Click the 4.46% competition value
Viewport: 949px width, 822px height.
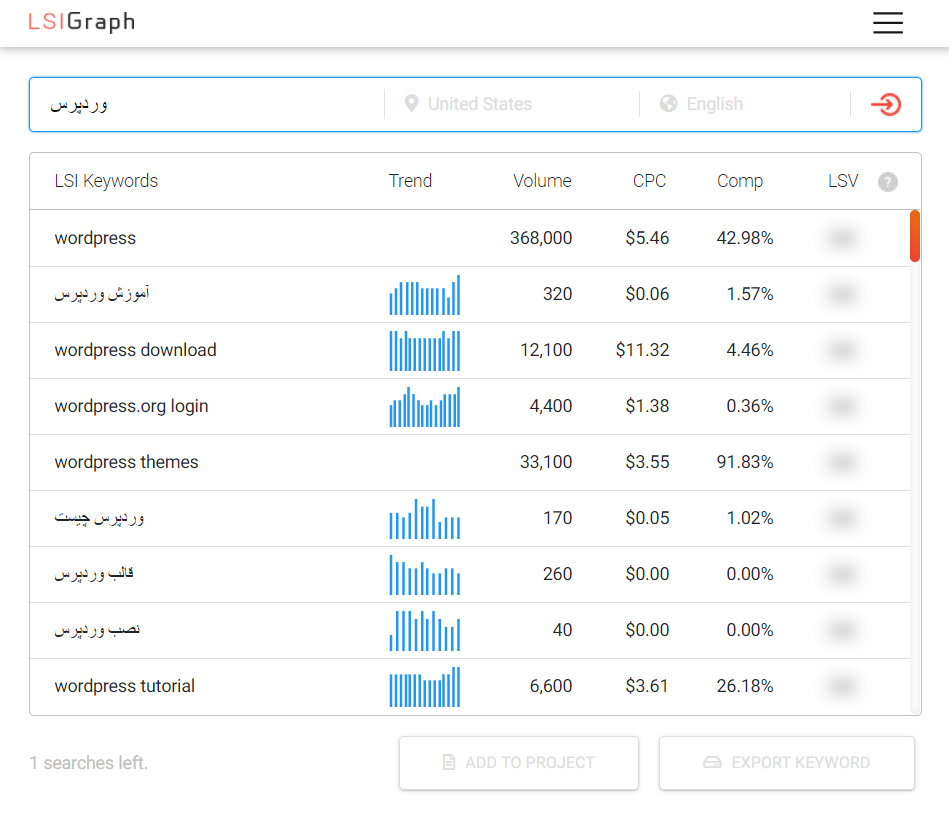[749, 350]
